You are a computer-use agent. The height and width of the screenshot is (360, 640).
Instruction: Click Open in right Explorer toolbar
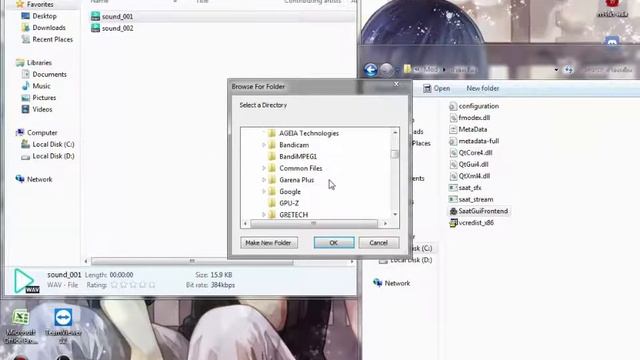pos(437,88)
